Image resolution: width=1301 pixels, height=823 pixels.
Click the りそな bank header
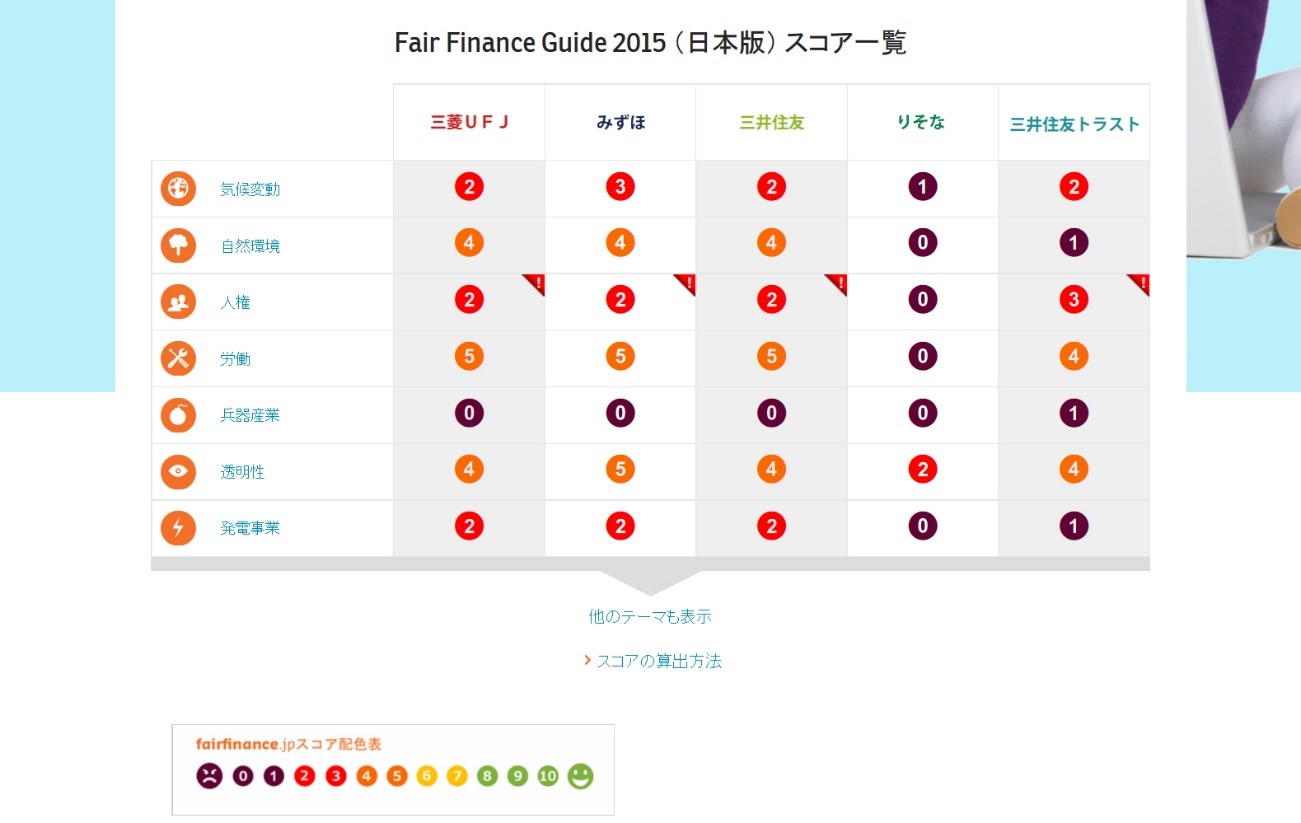tap(922, 123)
